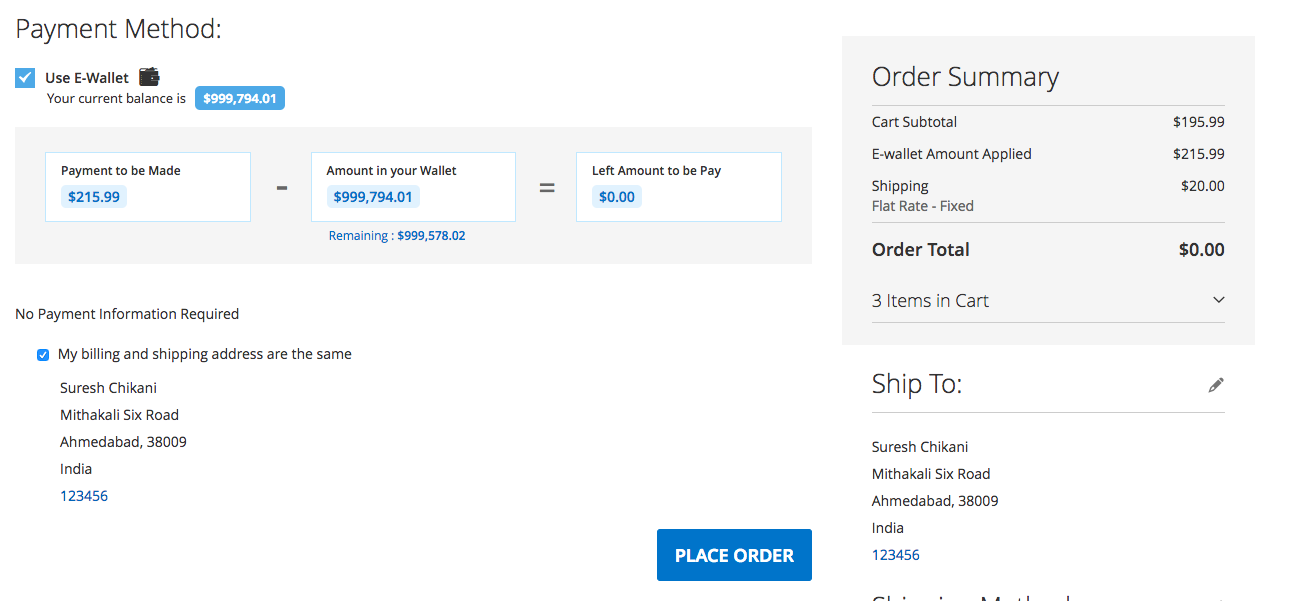This screenshot has width=1313, height=601.
Task: Click the Flat Rate - Fixed shipping text
Action: (x=923, y=206)
